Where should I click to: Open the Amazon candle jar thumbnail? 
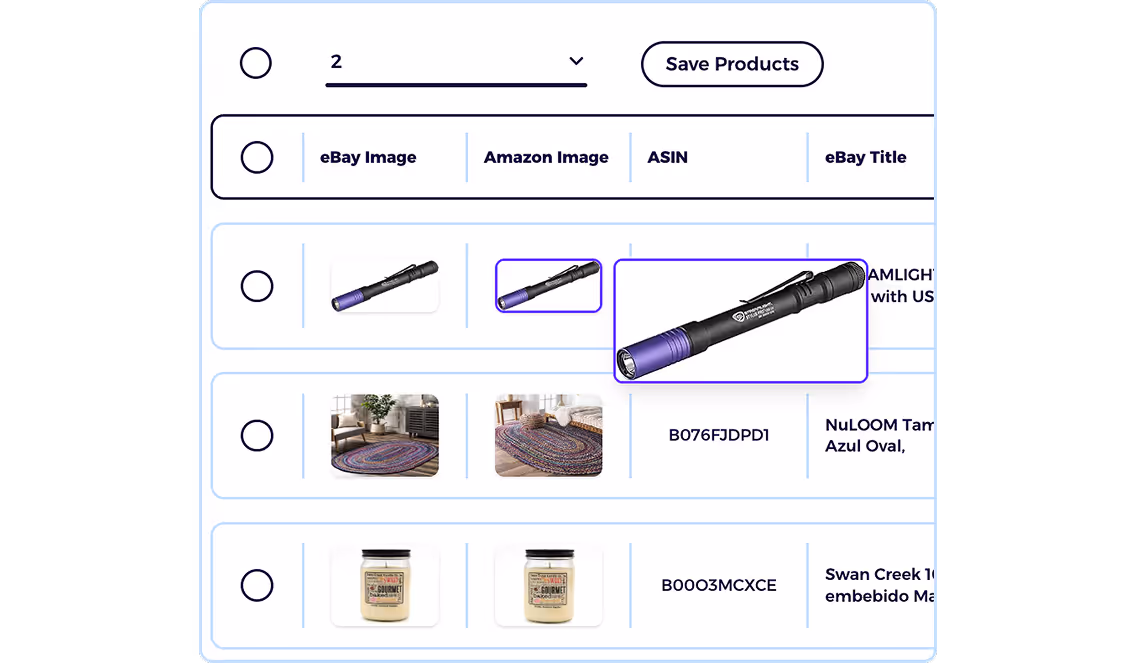(x=548, y=585)
